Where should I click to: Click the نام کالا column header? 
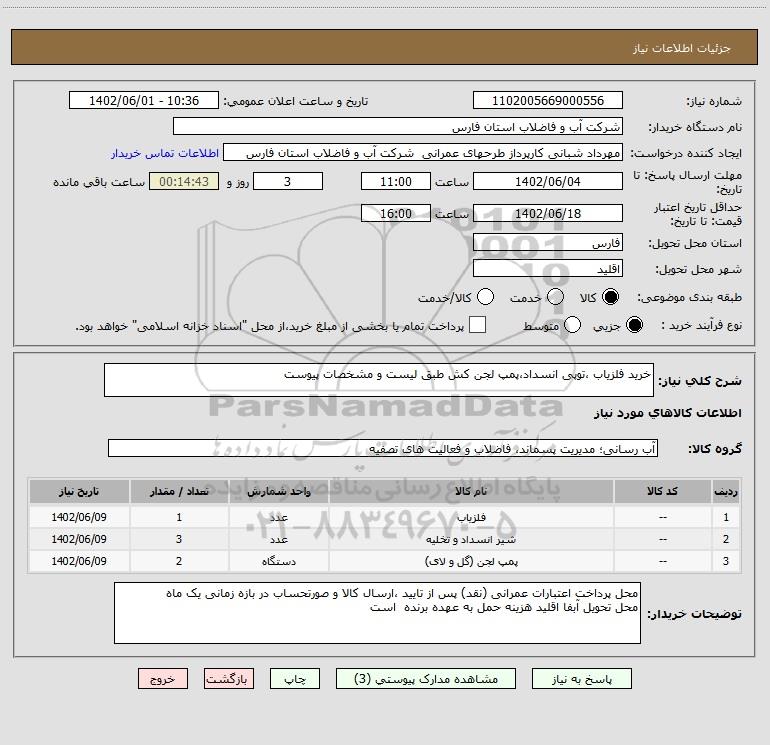[x=471, y=491]
